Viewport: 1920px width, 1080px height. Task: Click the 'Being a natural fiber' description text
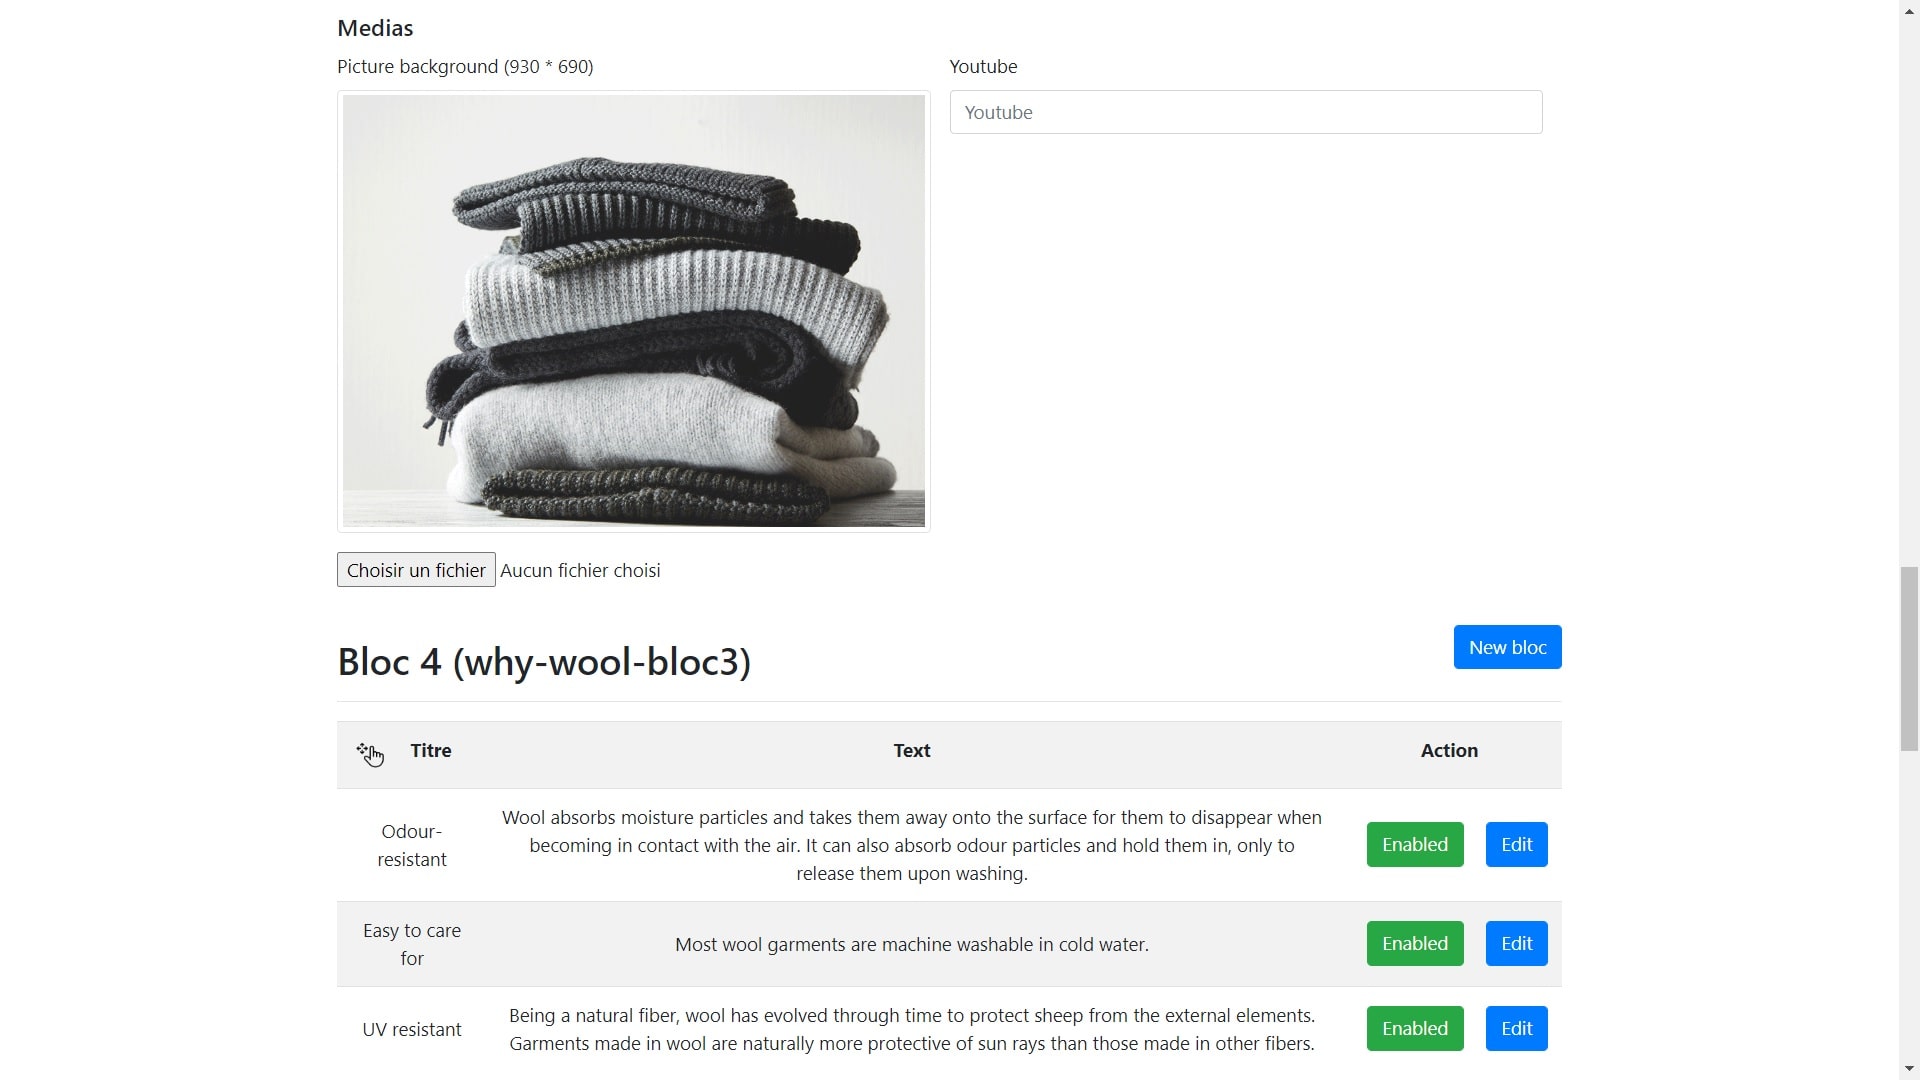911,1029
